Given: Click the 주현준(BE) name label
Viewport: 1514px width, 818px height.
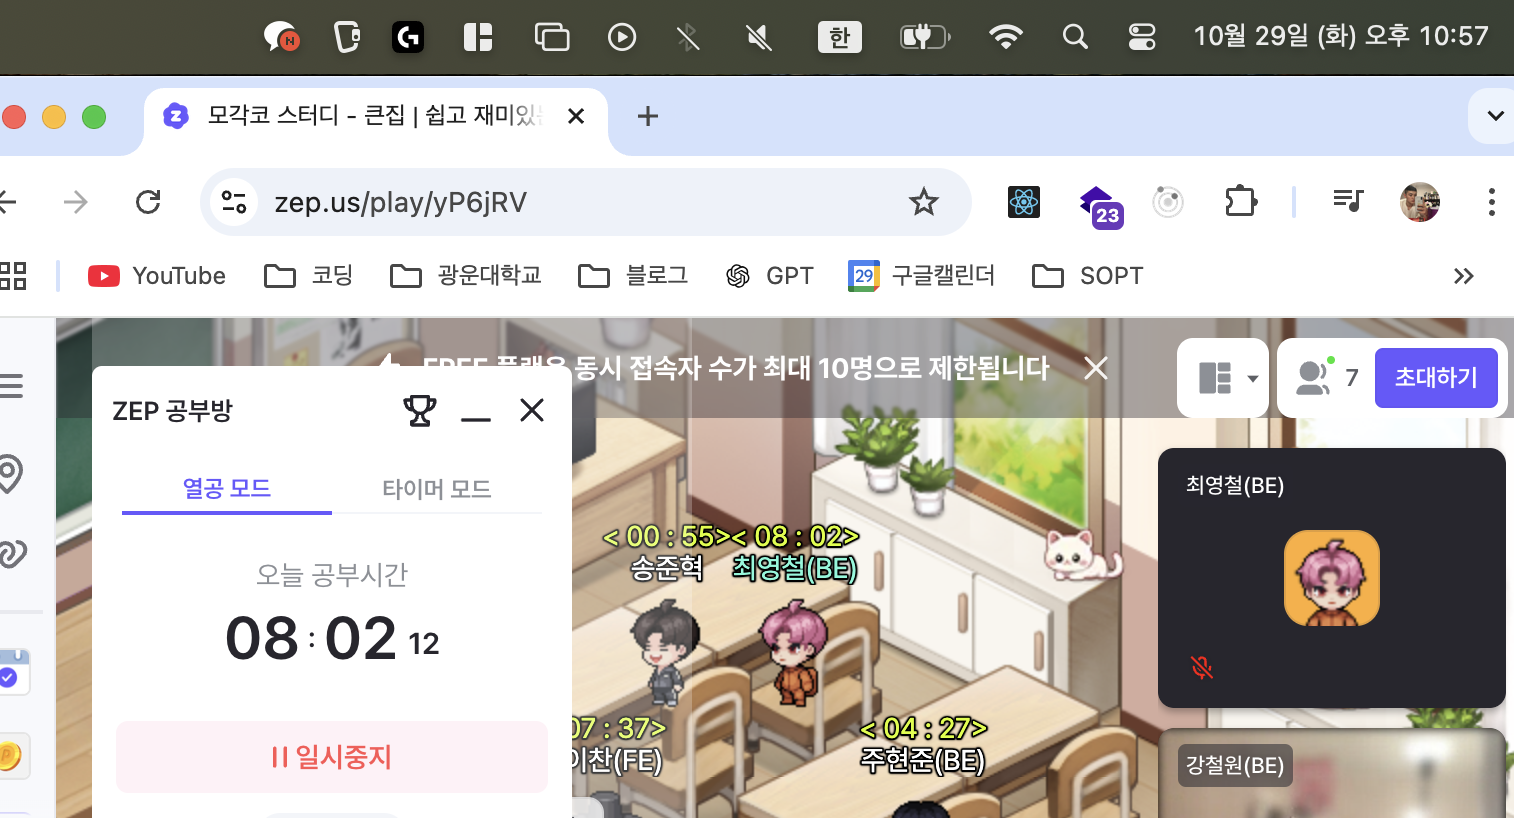Looking at the screenshot, I should 923,761.
